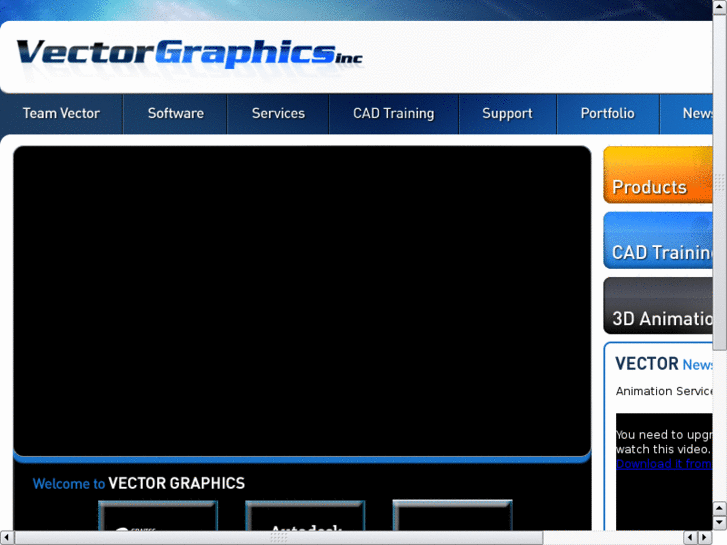The width and height of the screenshot is (727, 545).
Task: Open the first partner thumbnail under Welcome
Action: click(158, 515)
